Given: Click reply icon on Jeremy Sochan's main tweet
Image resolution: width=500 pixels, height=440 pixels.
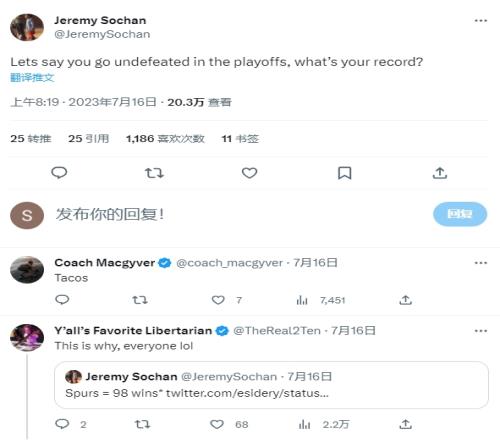Looking at the screenshot, I should click(59, 173).
